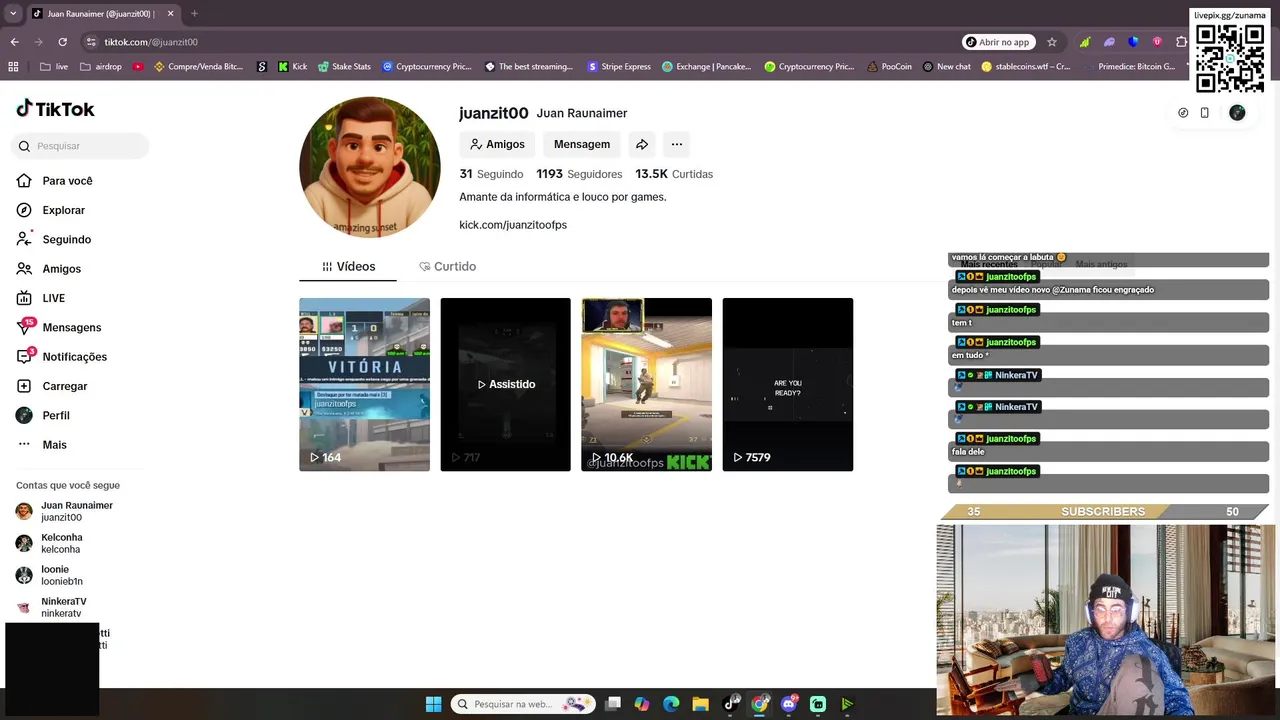Open New chat bookmark
This screenshot has width=1280, height=720.
pyautogui.click(x=946, y=67)
